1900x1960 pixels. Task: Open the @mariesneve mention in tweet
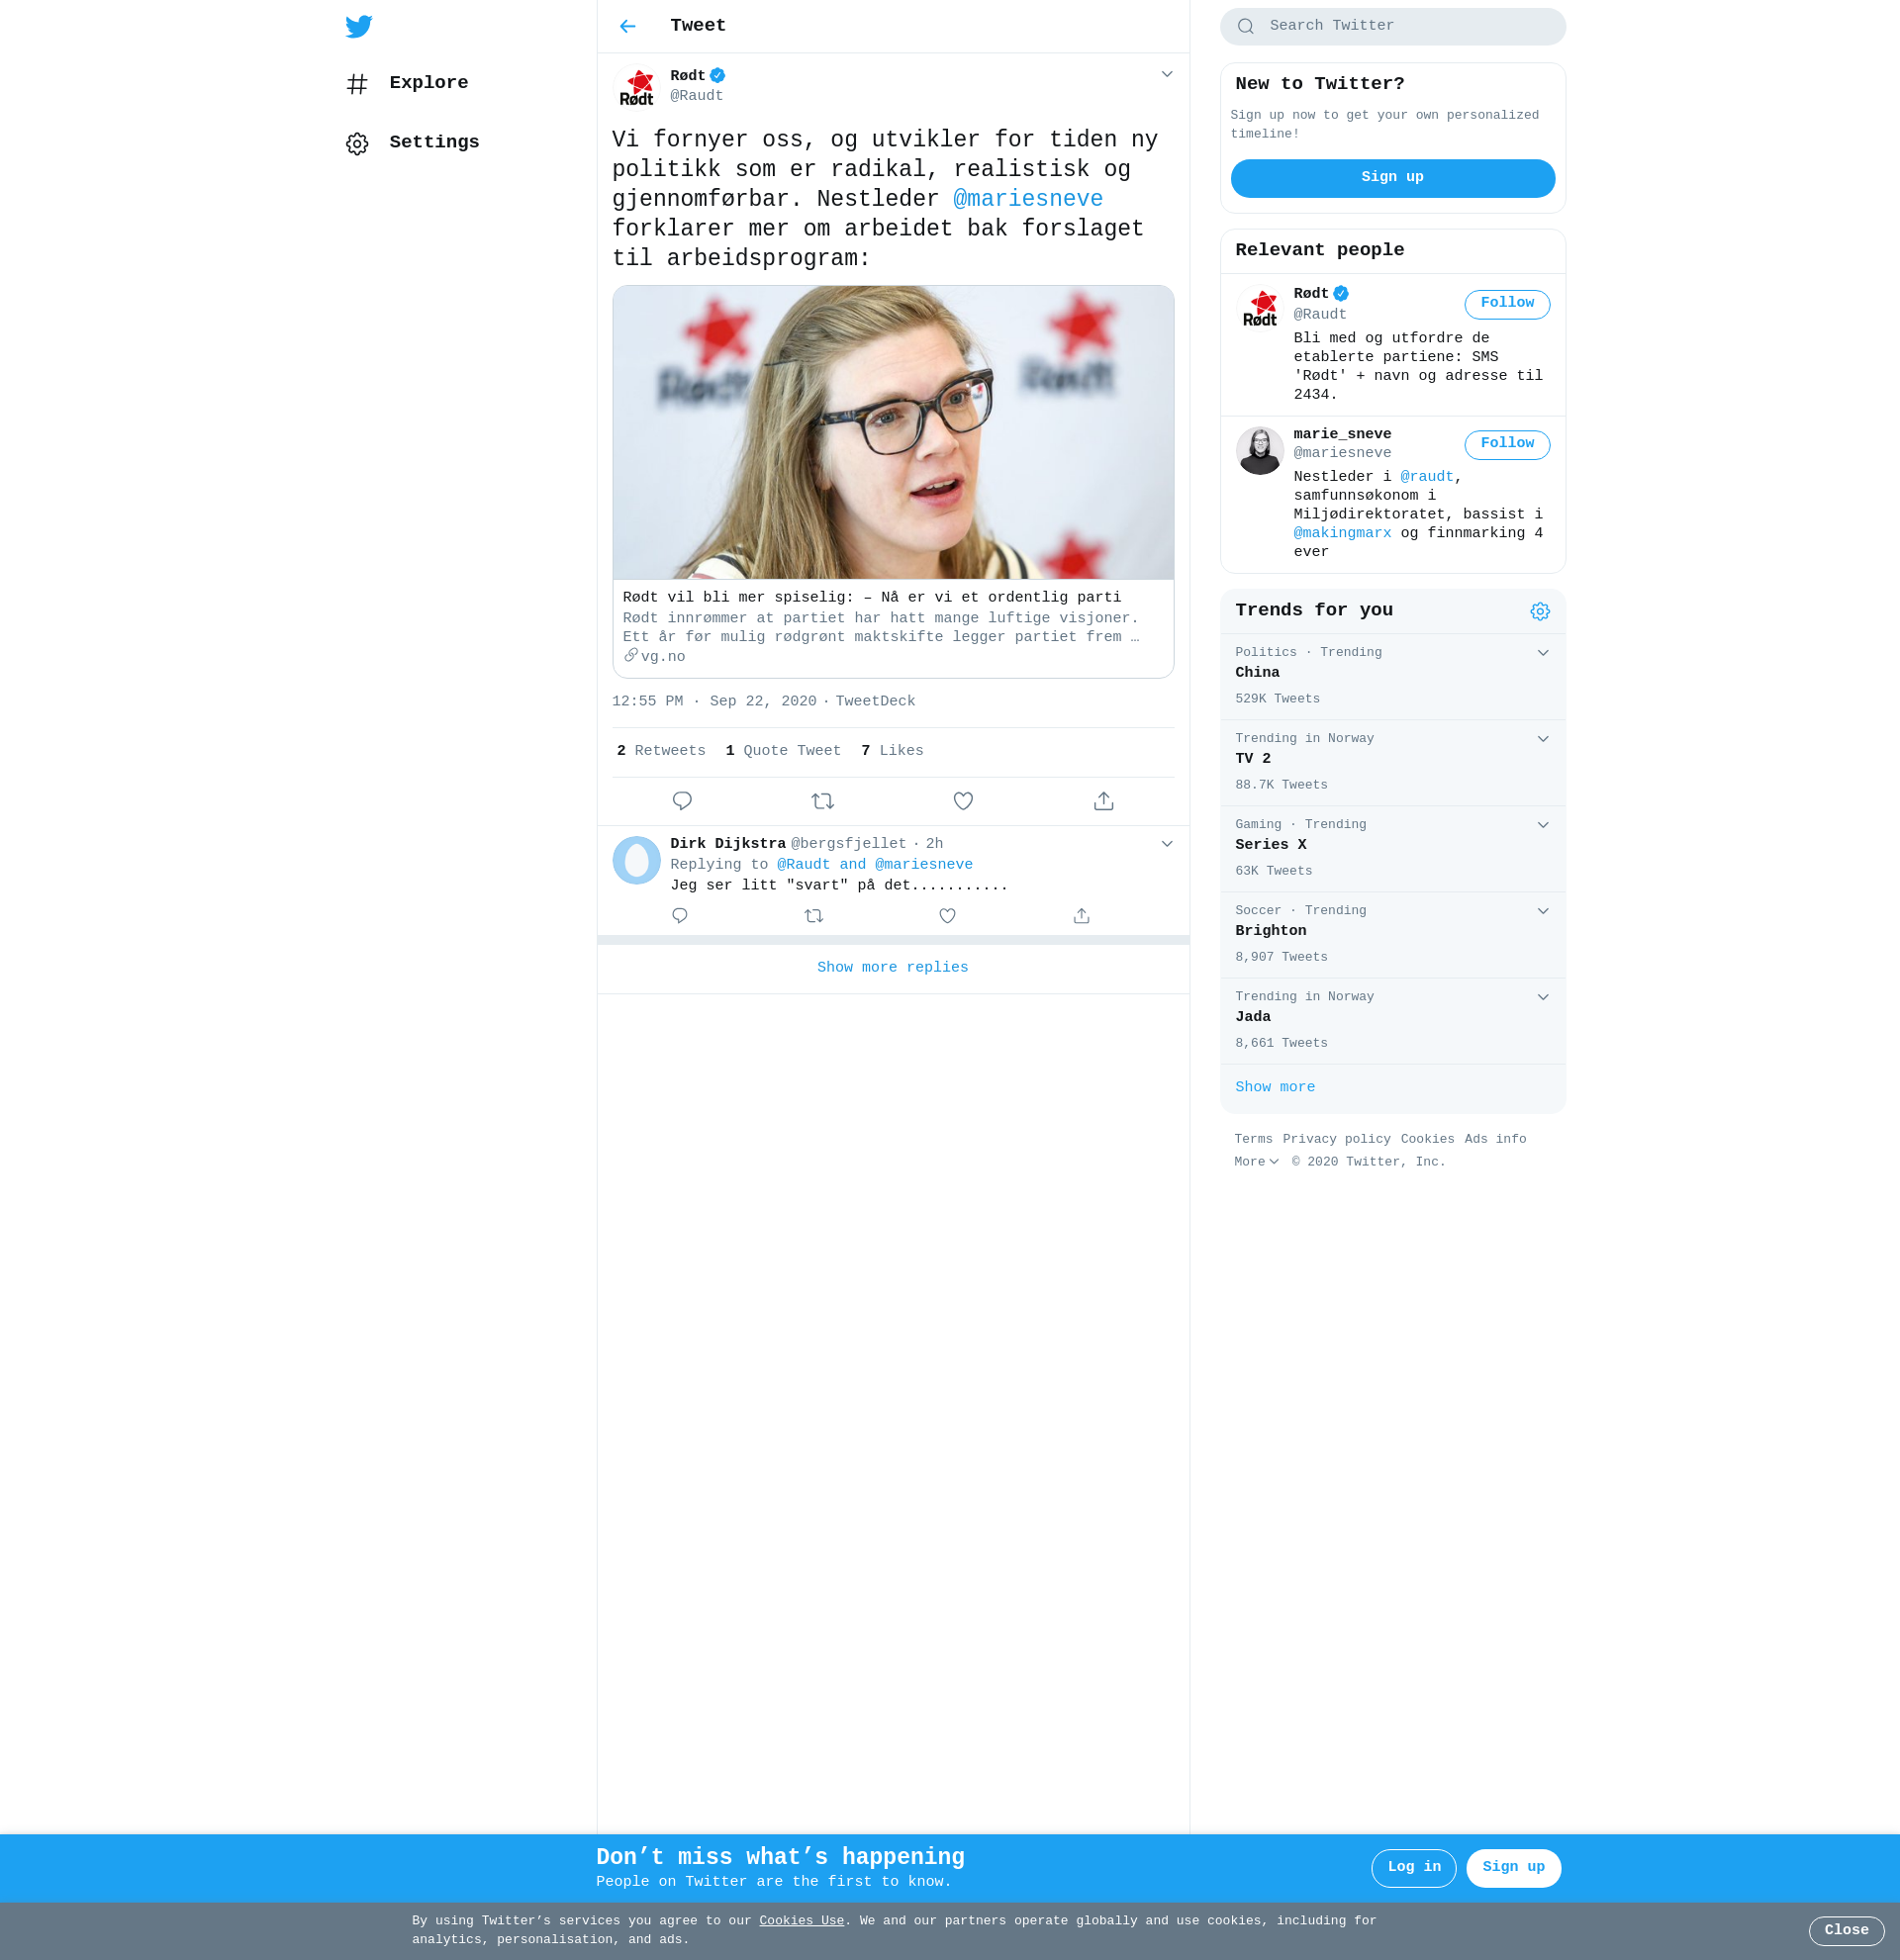pyautogui.click(x=1028, y=199)
